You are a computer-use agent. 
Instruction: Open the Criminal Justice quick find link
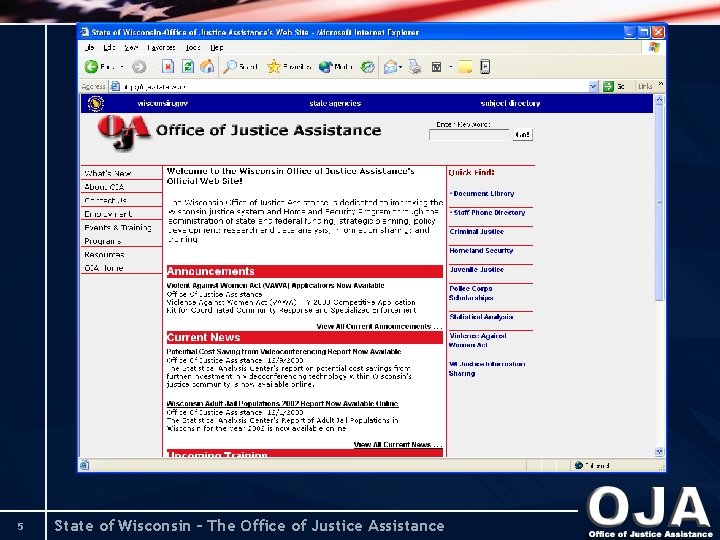click(x=477, y=231)
